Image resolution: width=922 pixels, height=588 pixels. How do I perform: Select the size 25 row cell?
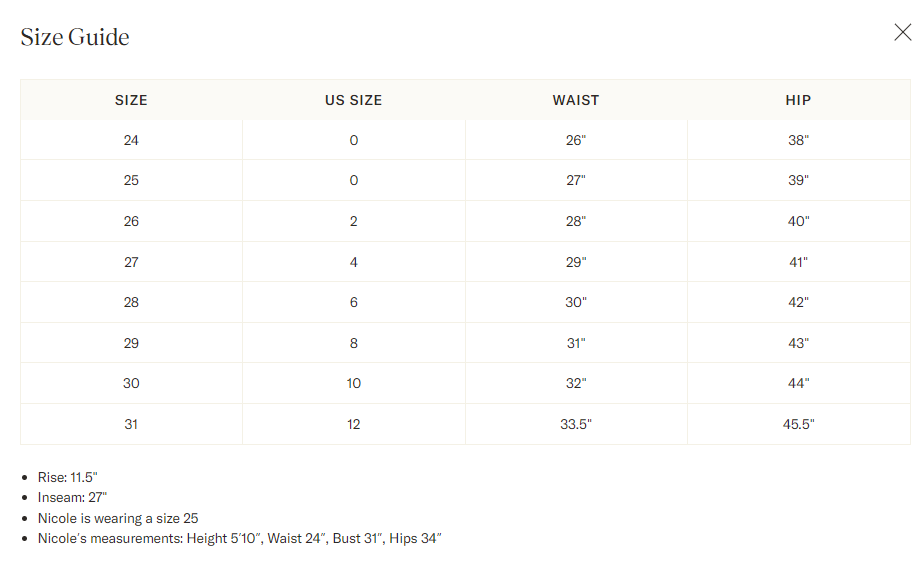pyautogui.click(x=131, y=181)
